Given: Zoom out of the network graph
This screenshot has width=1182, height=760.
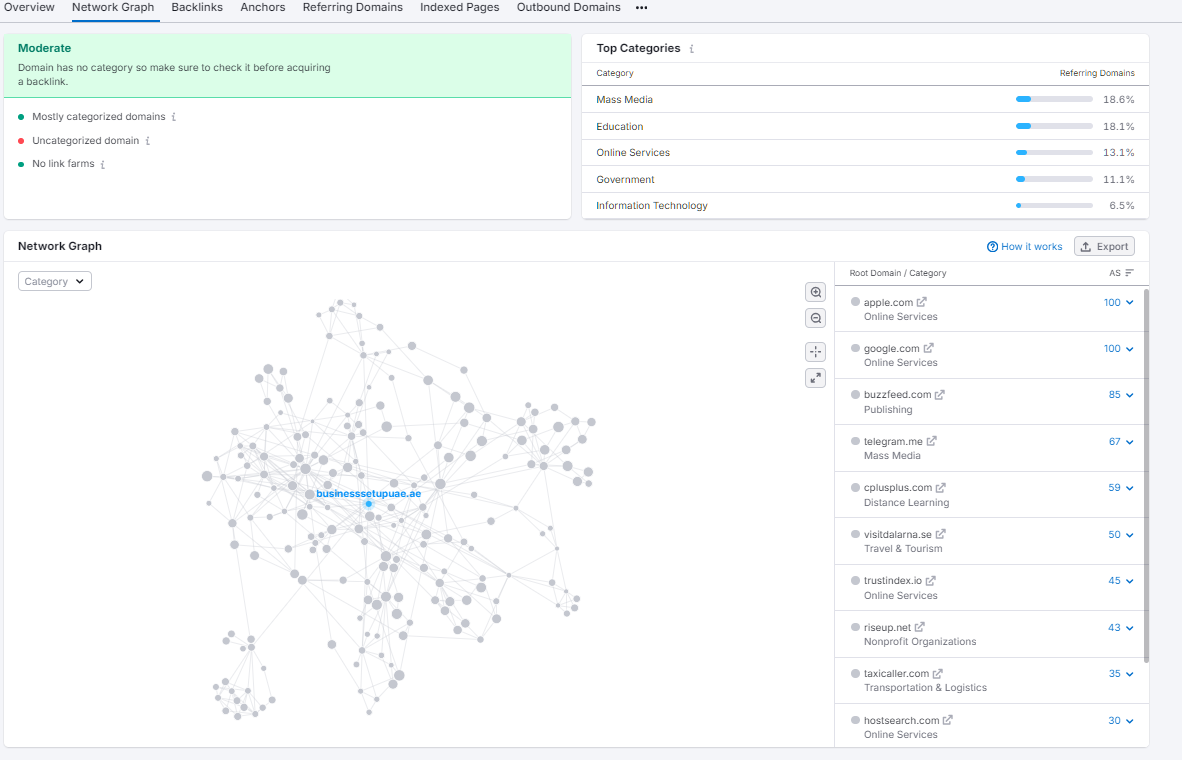Looking at the screenshot, I should [815, 318].
